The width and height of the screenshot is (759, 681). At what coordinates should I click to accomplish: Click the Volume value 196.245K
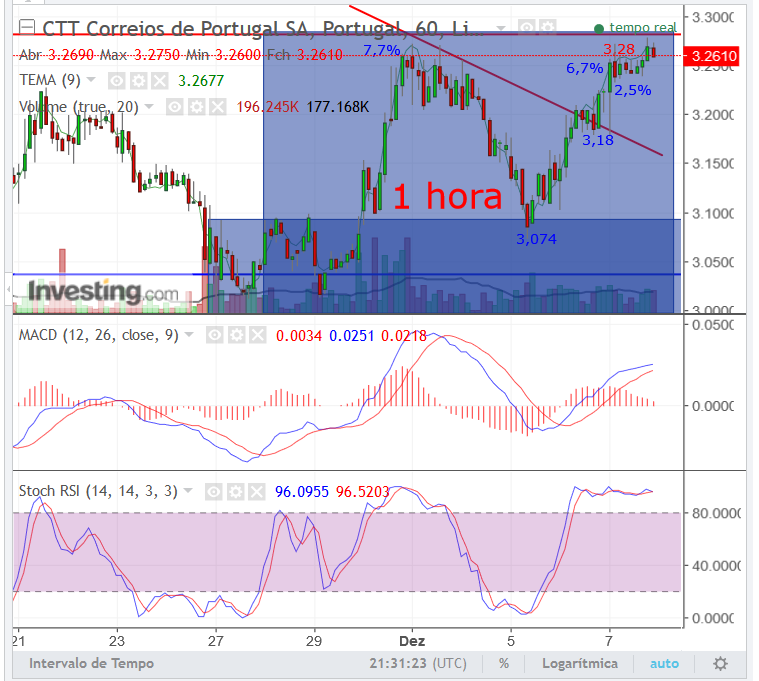268,107
